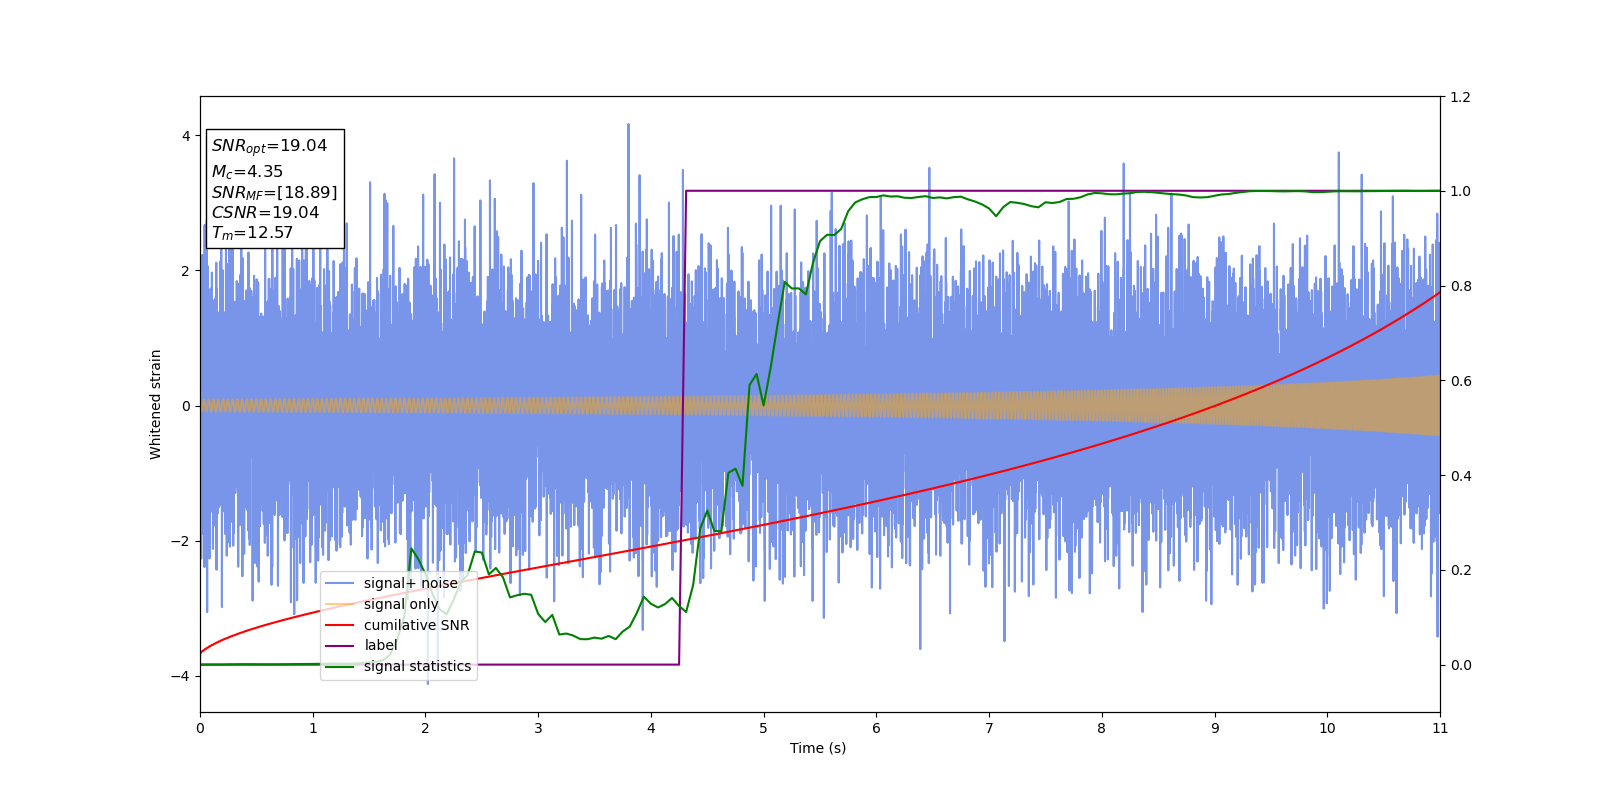Image resolution: width=1600 pixels, height=800 pixels.
Task: Click the 'cumilative SNR' legend label
Action: (416, 625)
